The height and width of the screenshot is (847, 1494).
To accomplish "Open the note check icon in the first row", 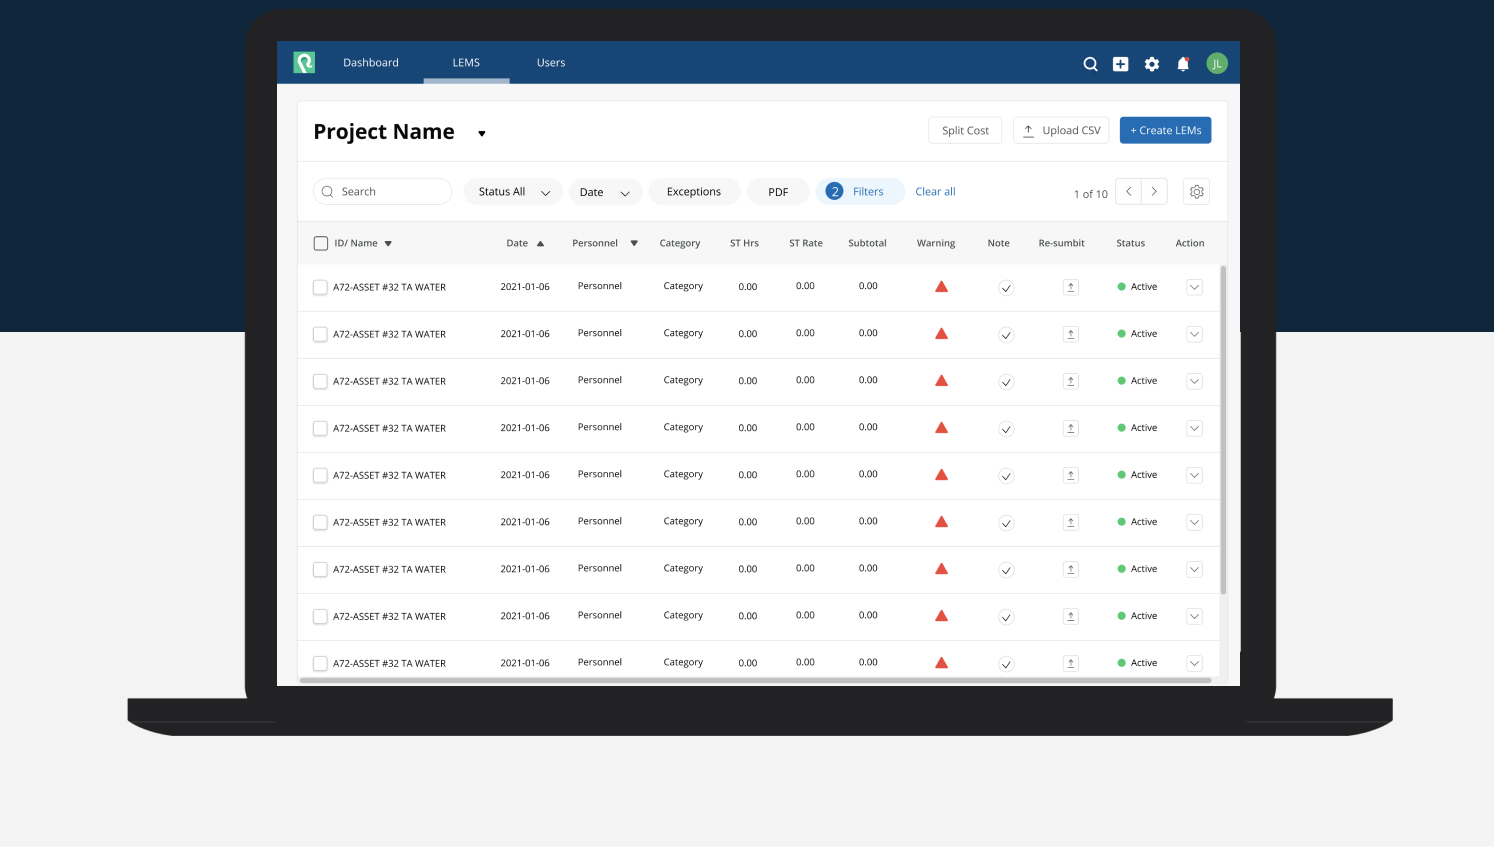I will click(1007, 288).
